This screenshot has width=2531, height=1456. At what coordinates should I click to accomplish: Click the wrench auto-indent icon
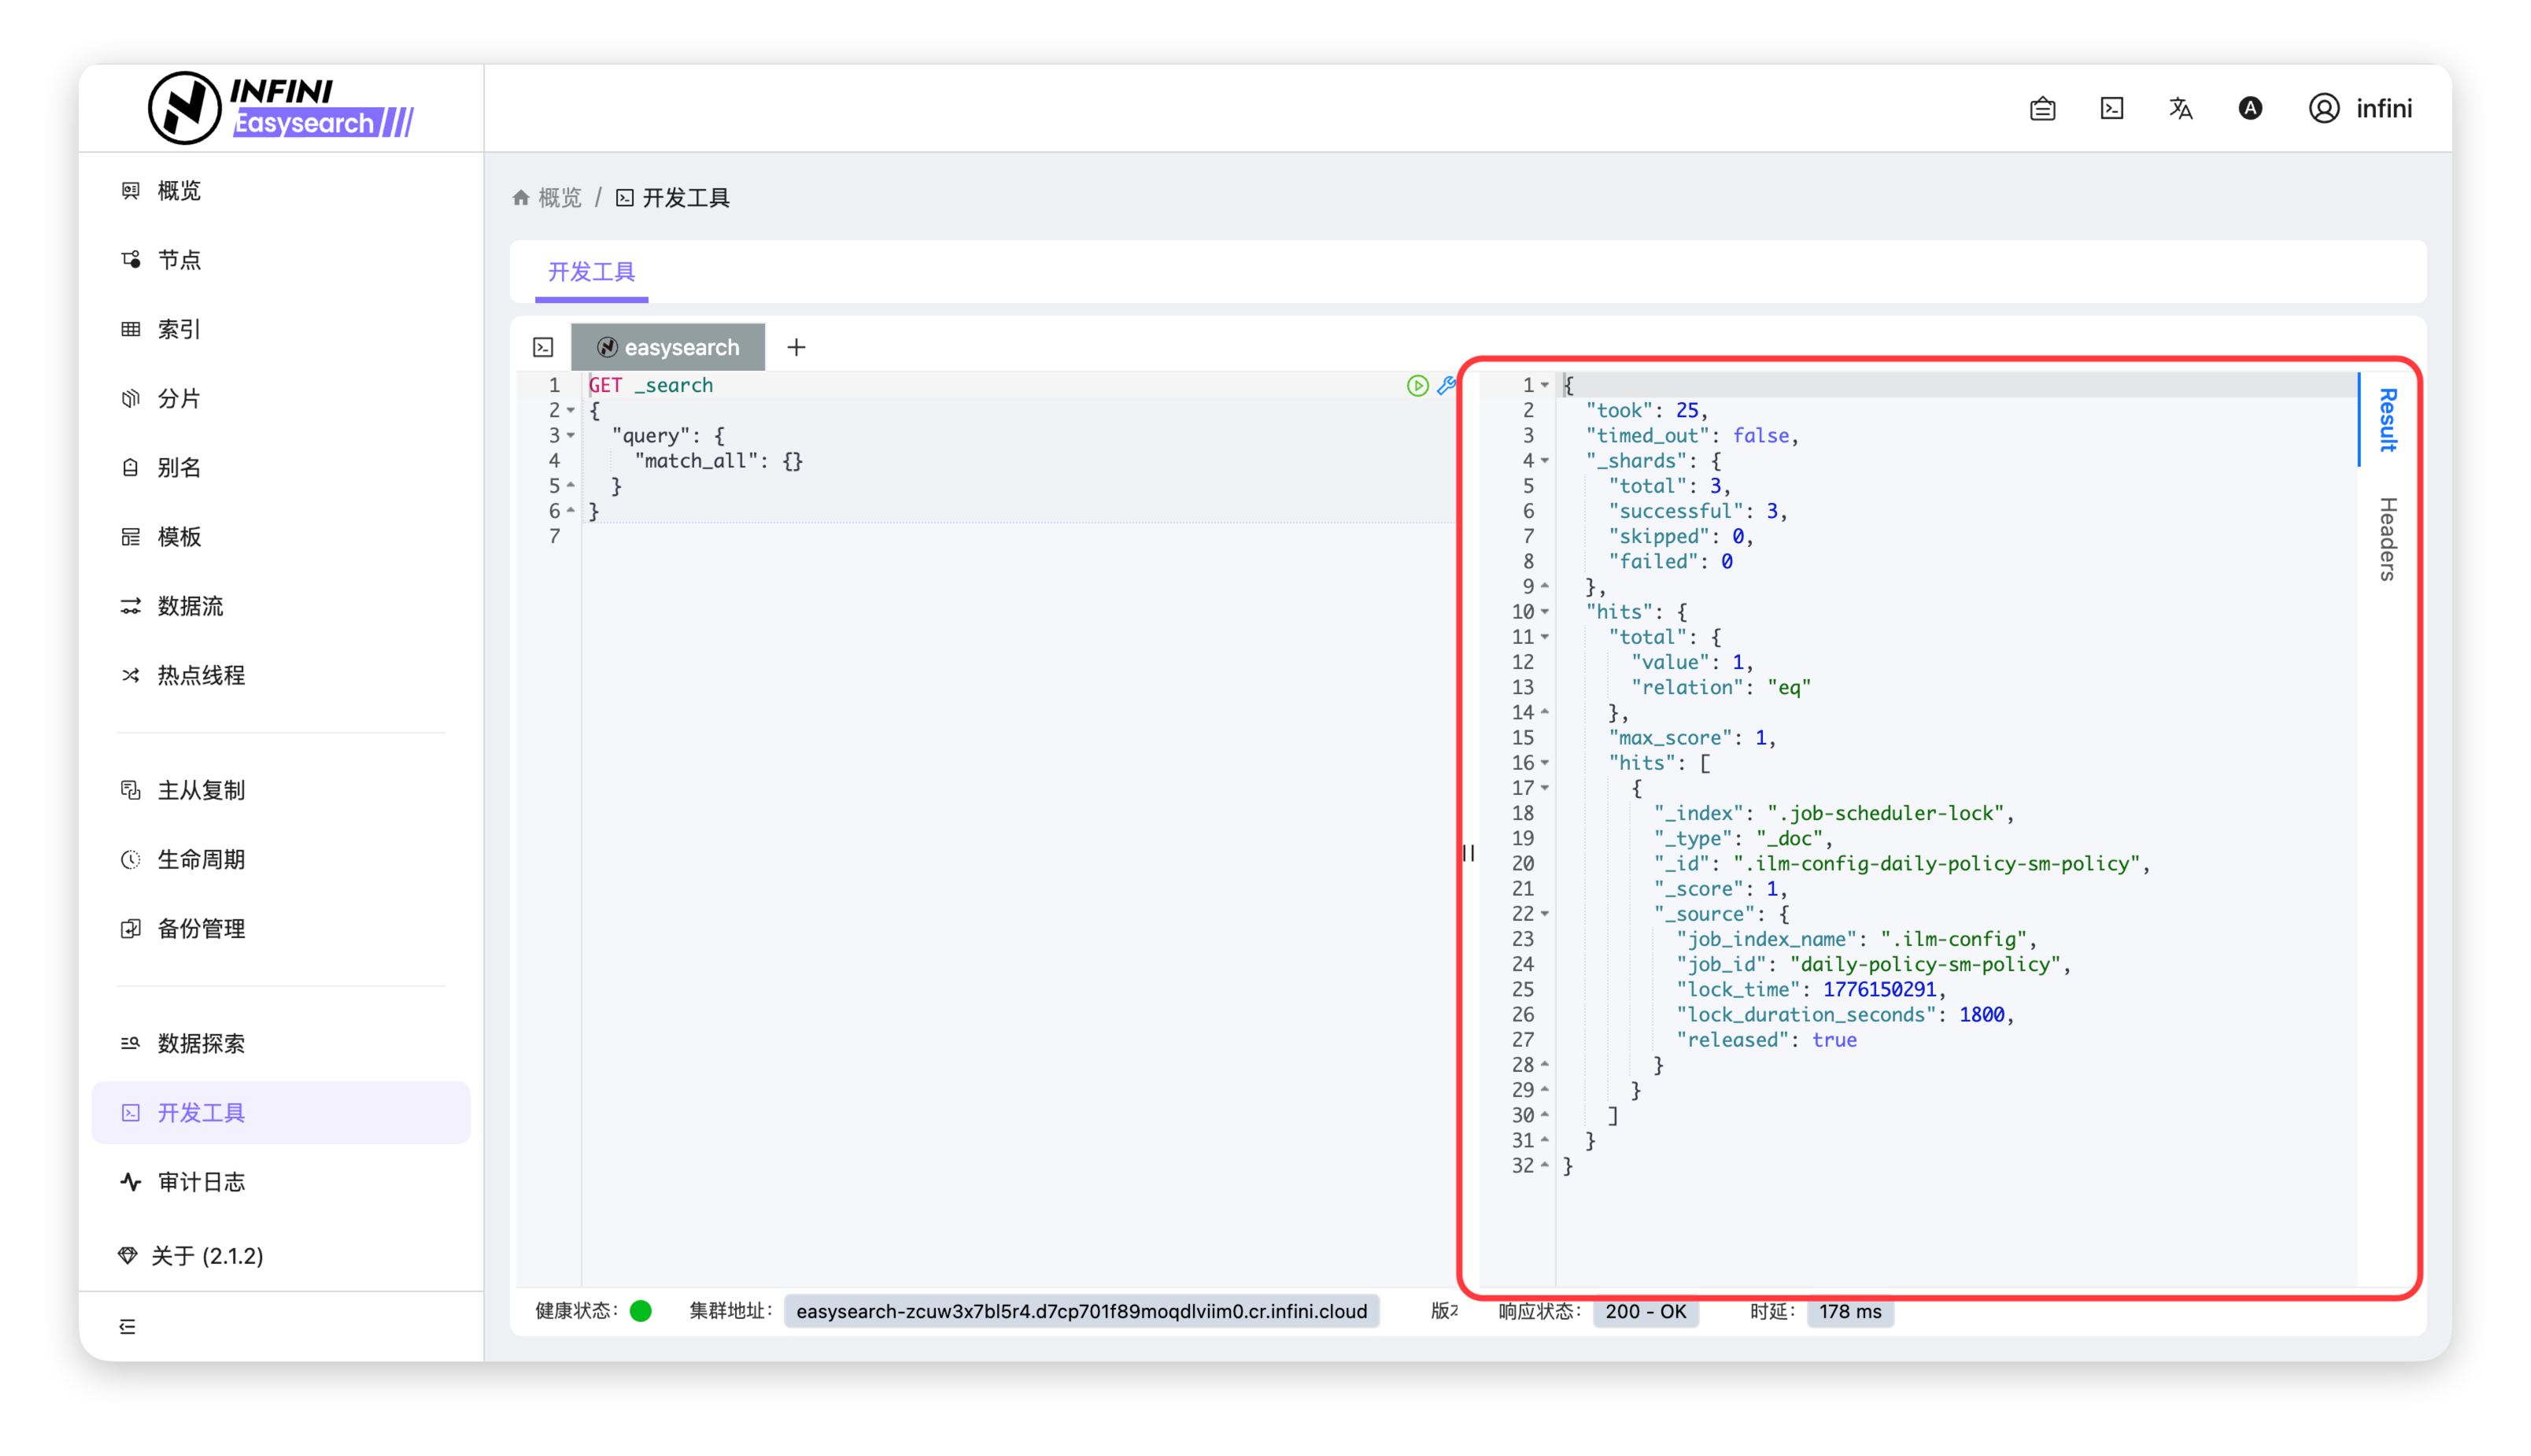tap(1446, 385)
